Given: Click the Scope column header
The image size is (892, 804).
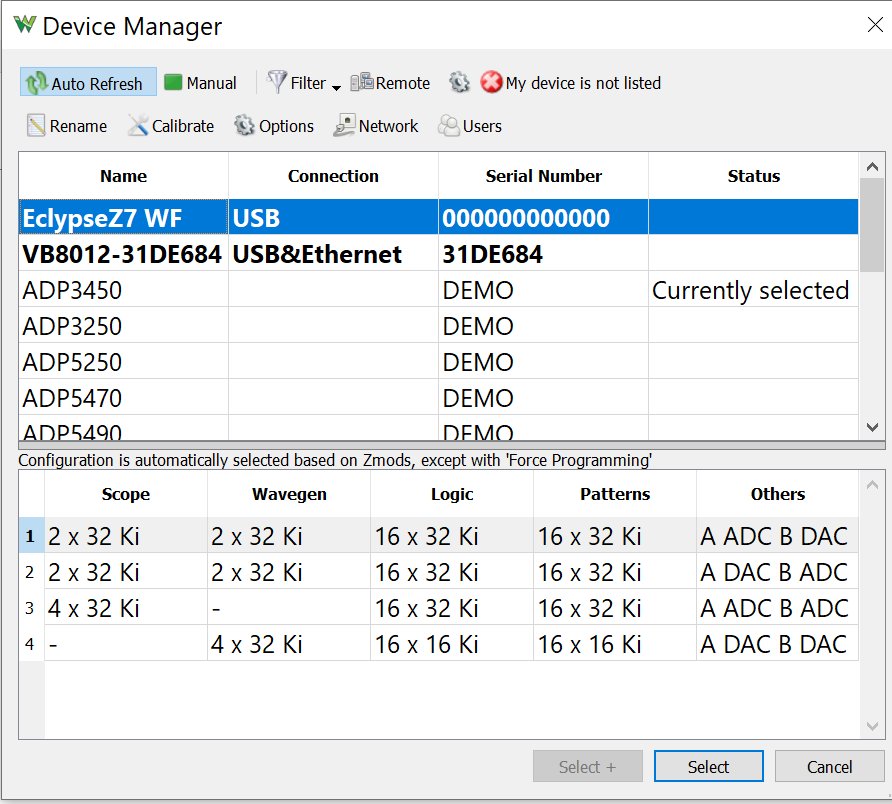Looking at the screenshot, I should [x=126, y=494].
